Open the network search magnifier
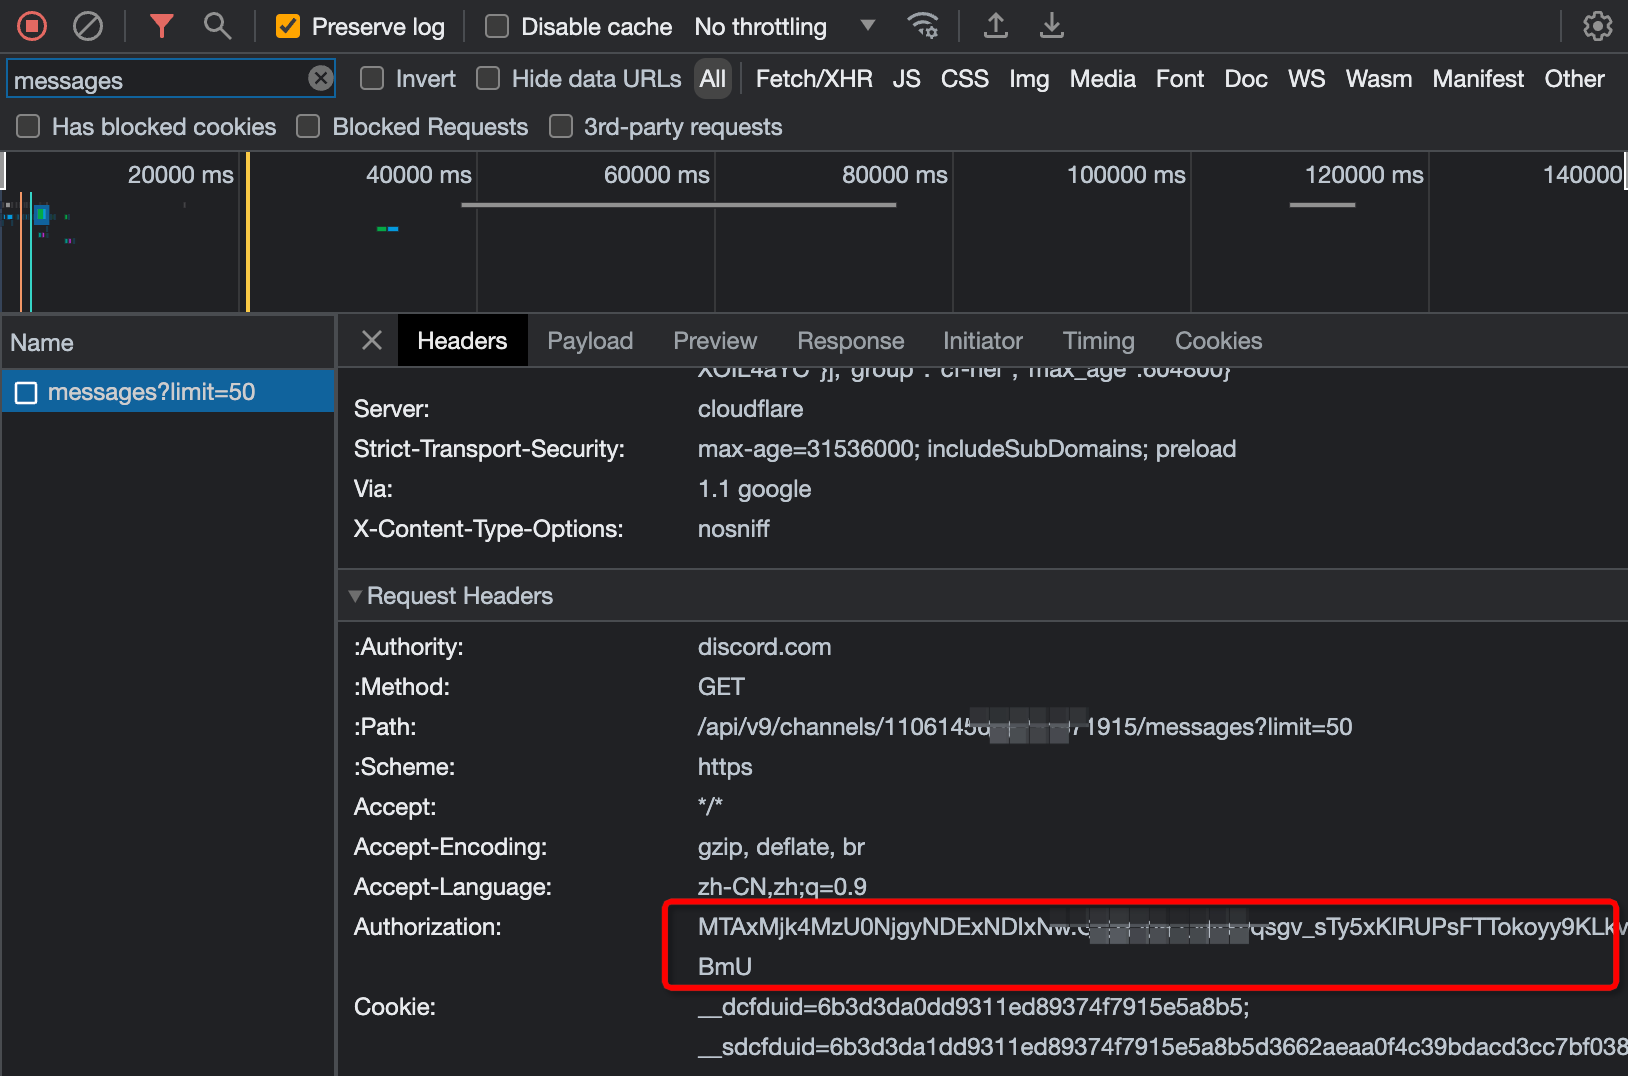The image size is (1628, 1076). (x=217, y=26)
